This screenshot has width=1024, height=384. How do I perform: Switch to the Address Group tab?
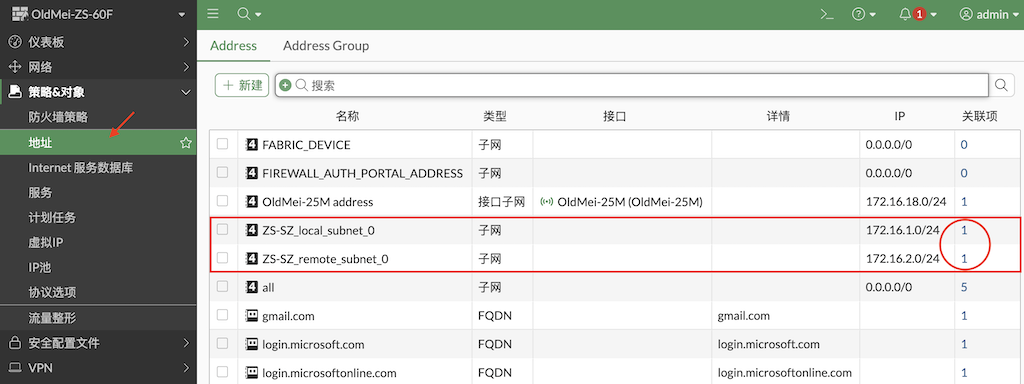coord(326,46)
